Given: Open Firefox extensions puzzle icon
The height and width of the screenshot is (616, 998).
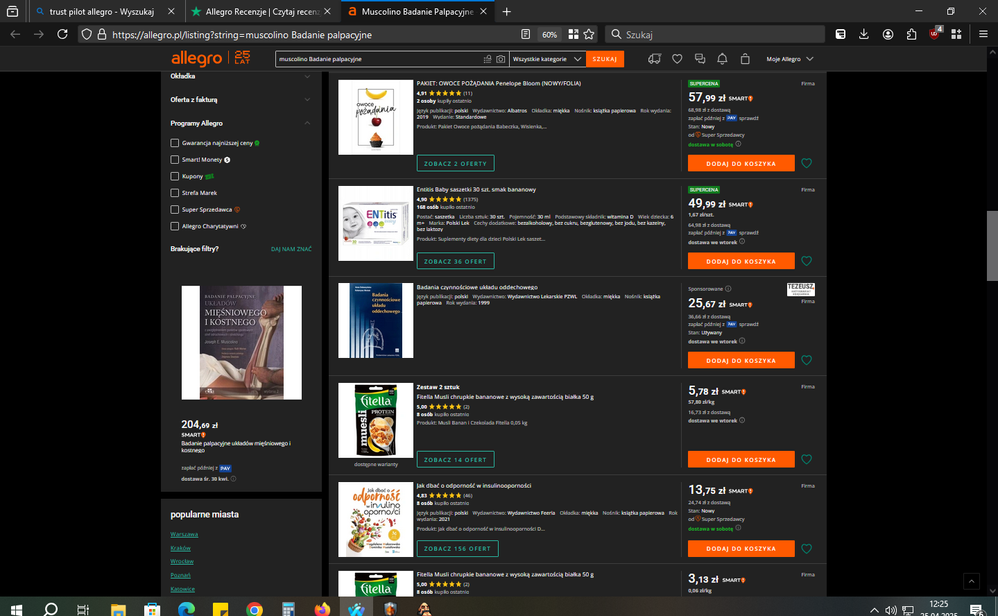Looking at the screenshot, I should pyautogui.click(x=911, y=34).
